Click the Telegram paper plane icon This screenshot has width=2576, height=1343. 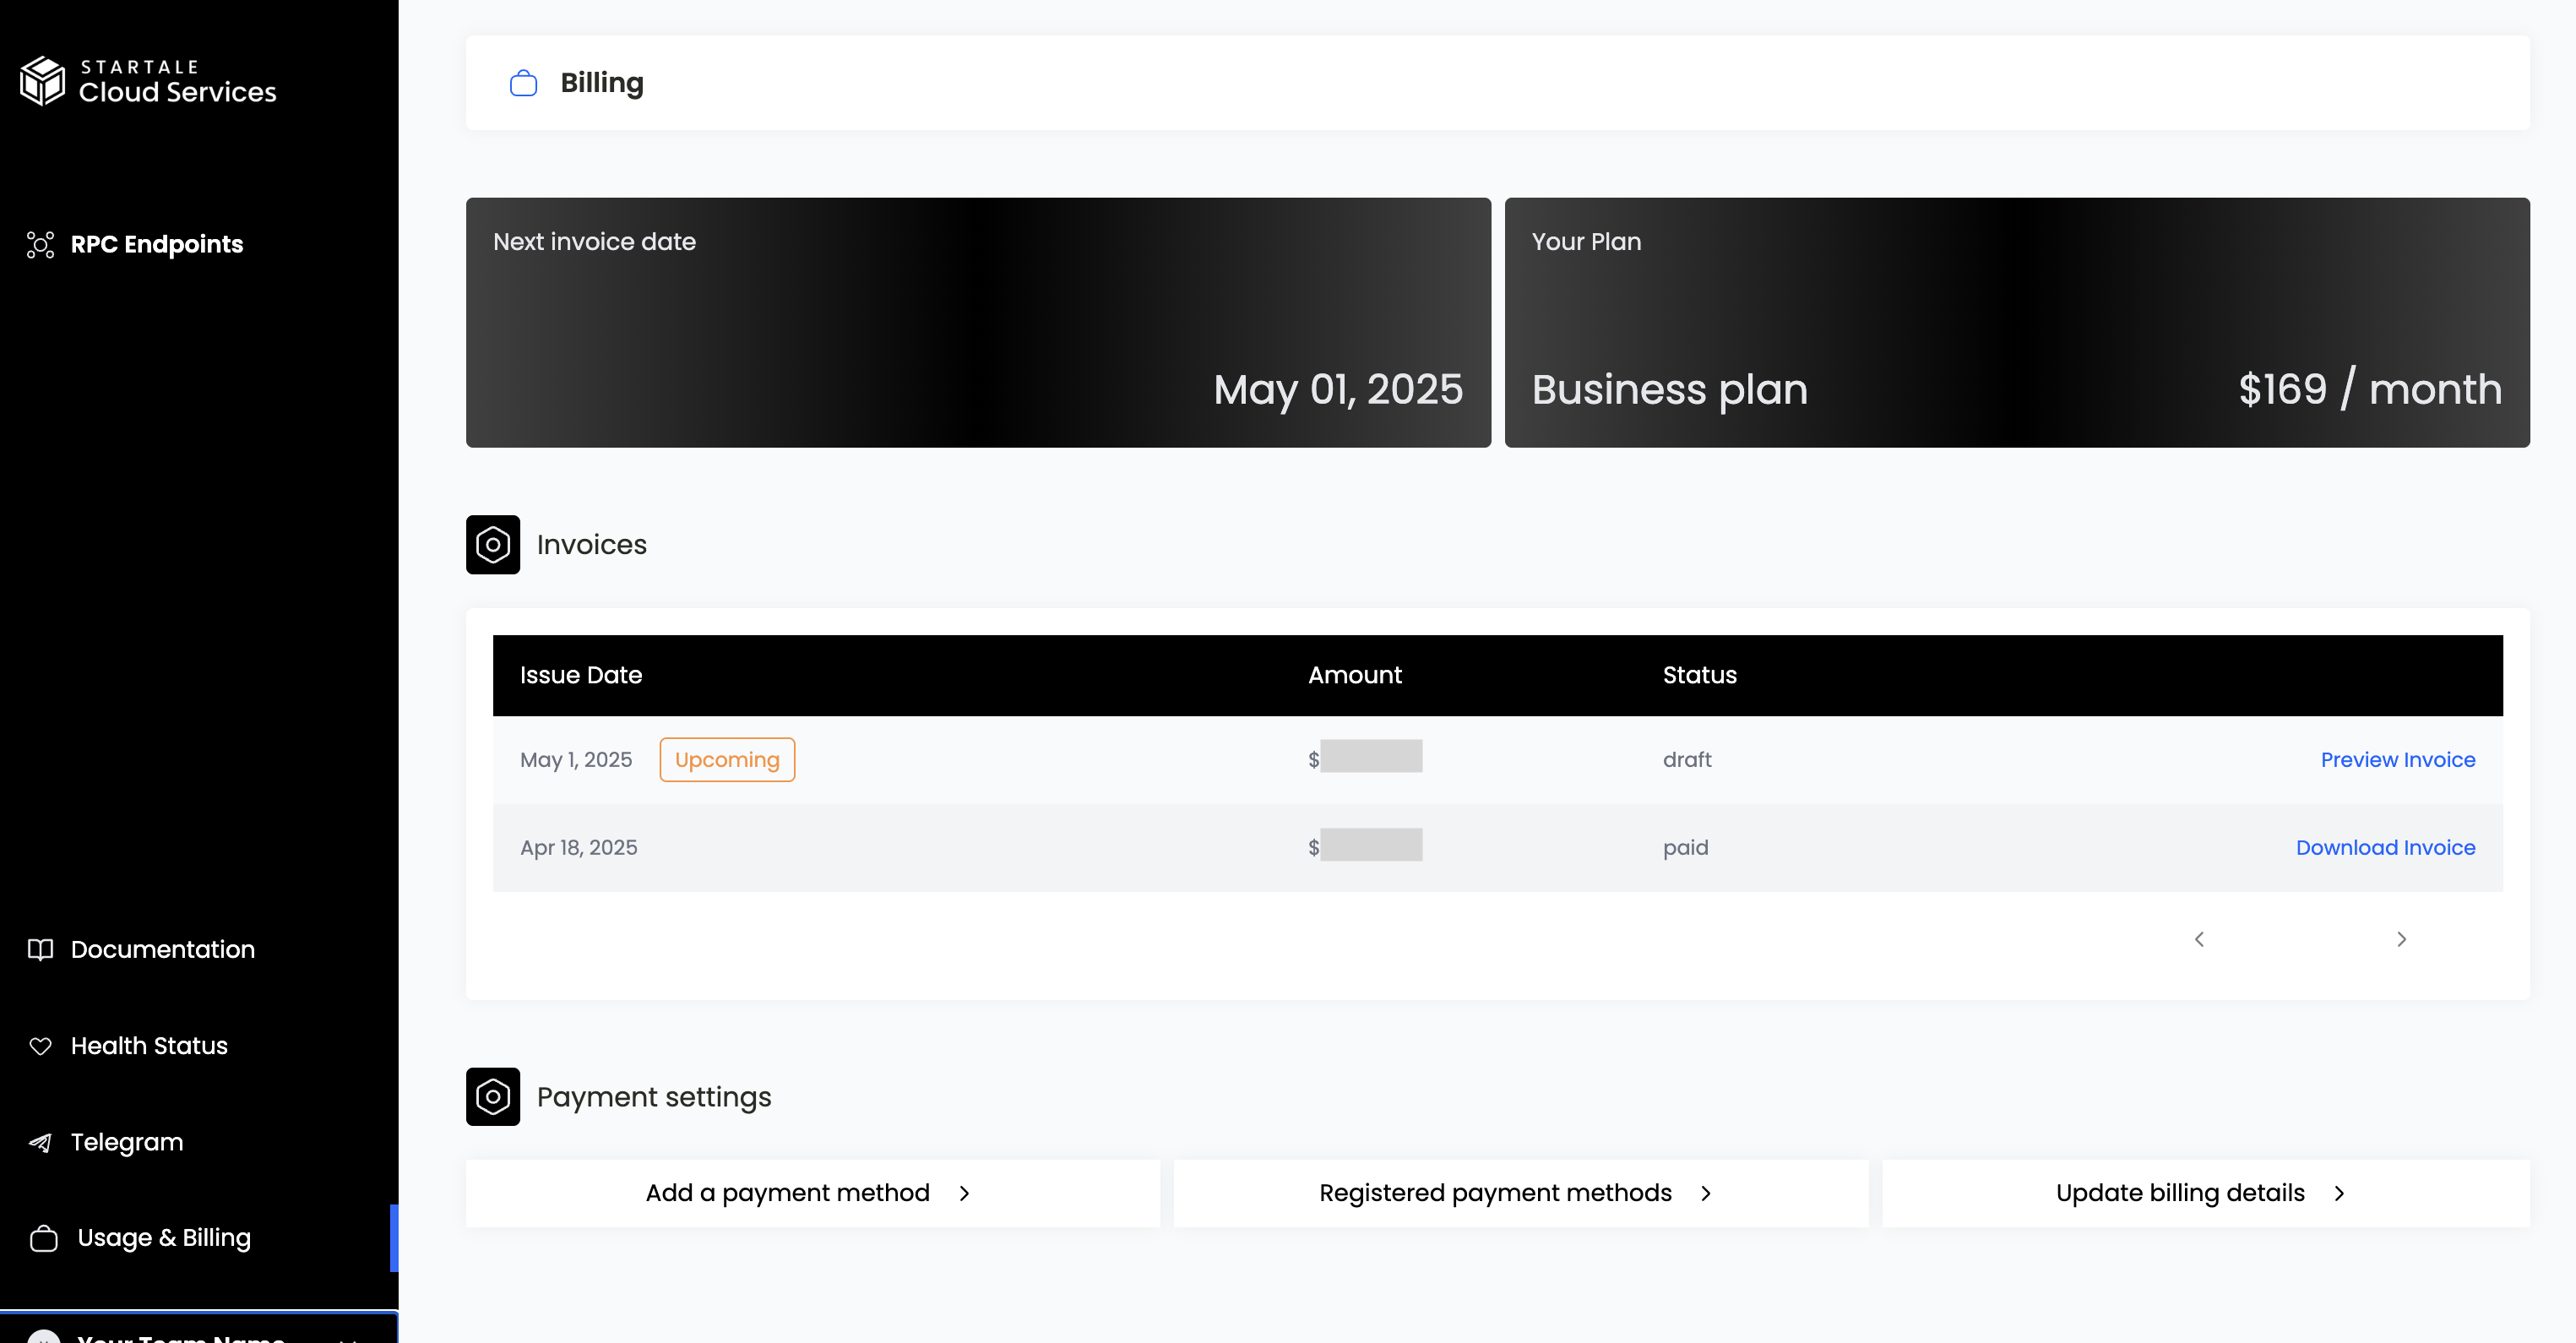pos(40,1142)
